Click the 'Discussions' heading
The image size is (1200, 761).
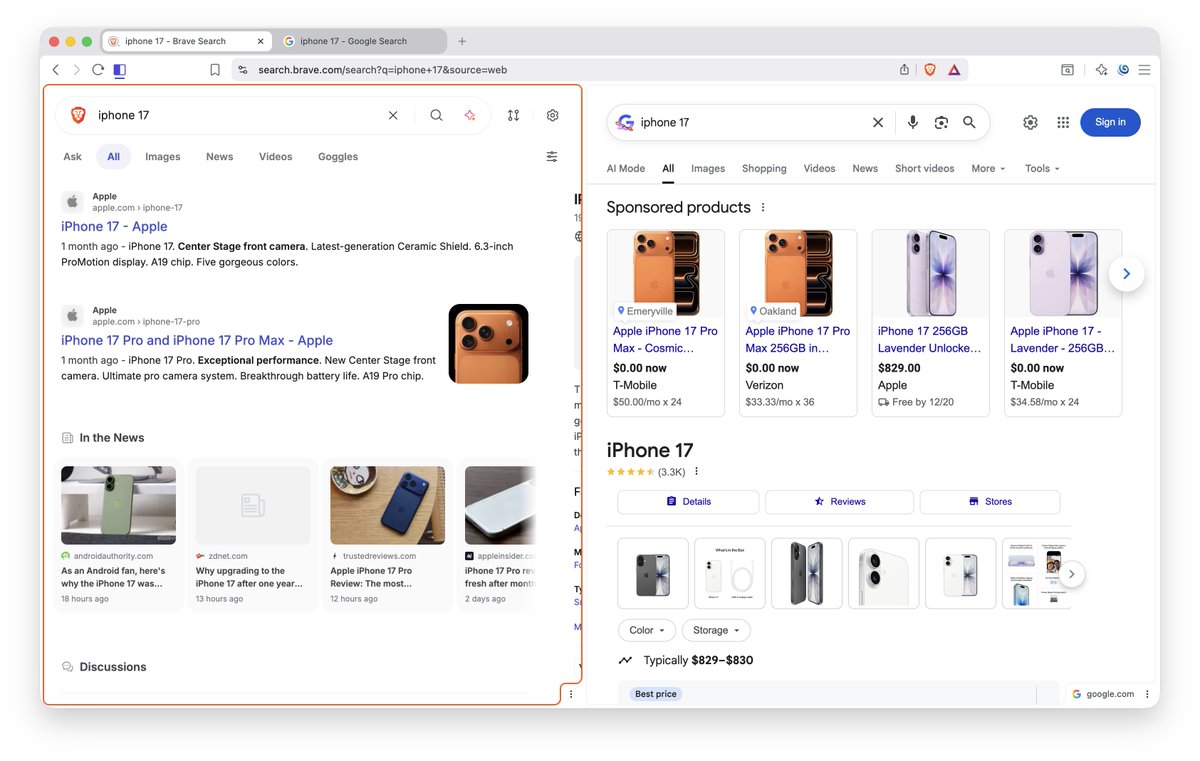[113, 667]
